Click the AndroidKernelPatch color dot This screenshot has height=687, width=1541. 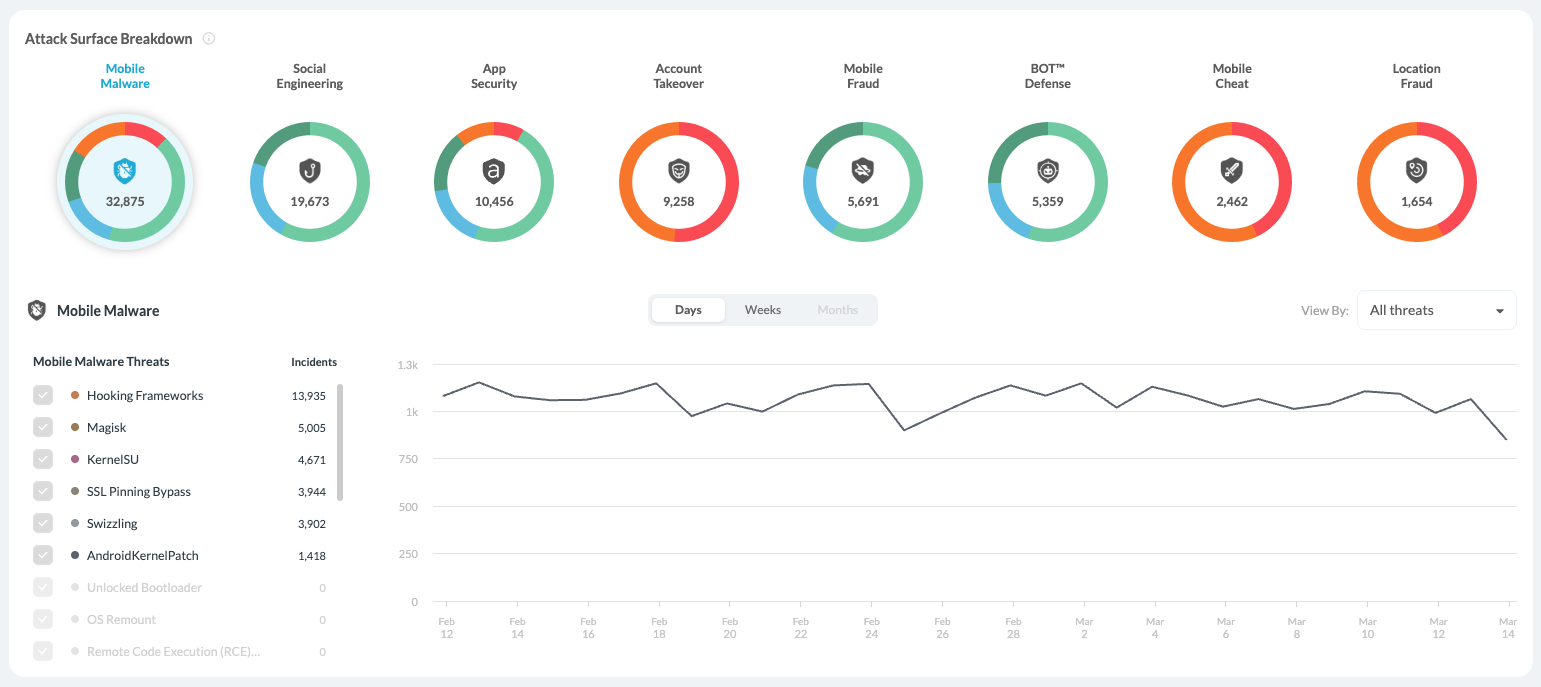tap(75, 555)
